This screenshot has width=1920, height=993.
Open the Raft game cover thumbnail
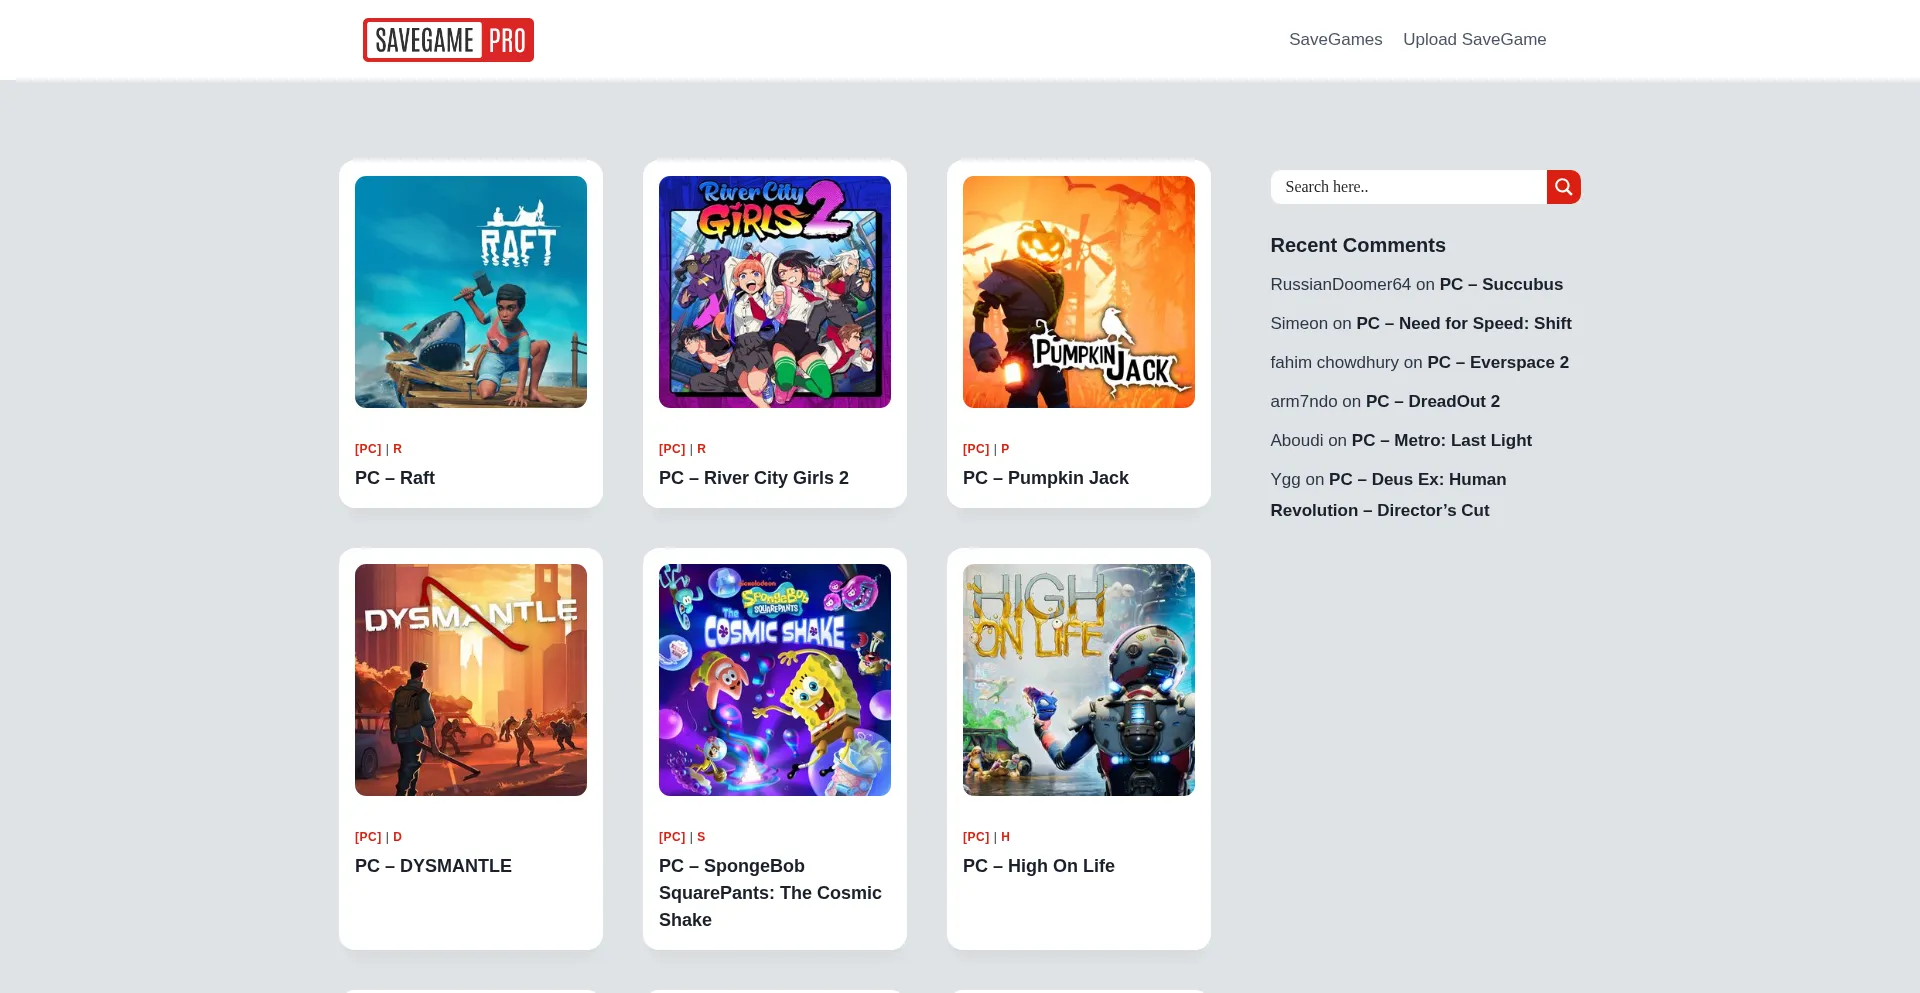point(471,292)
